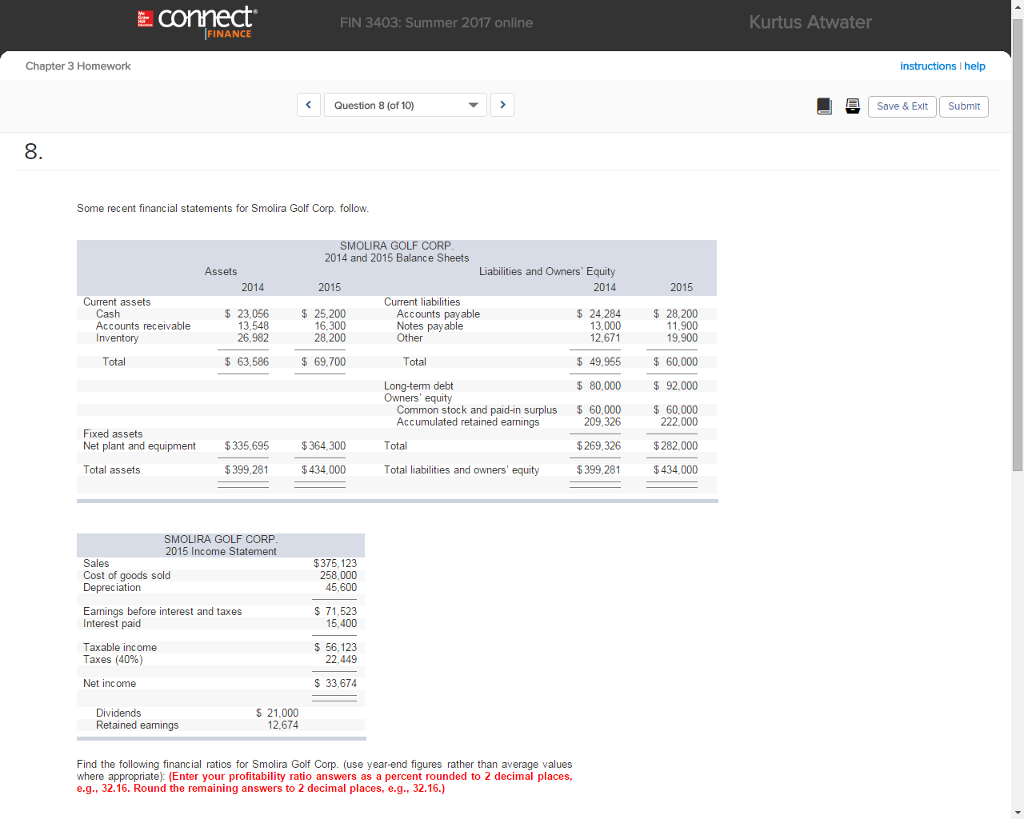This screenshot has width=1024, height=819.
Task: Click net income value $ 33,674
Action: point(336,684)
